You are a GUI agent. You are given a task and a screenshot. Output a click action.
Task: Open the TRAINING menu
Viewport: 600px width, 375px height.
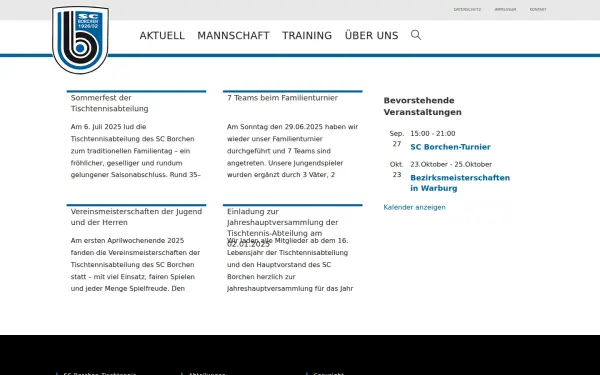(307, 36)
